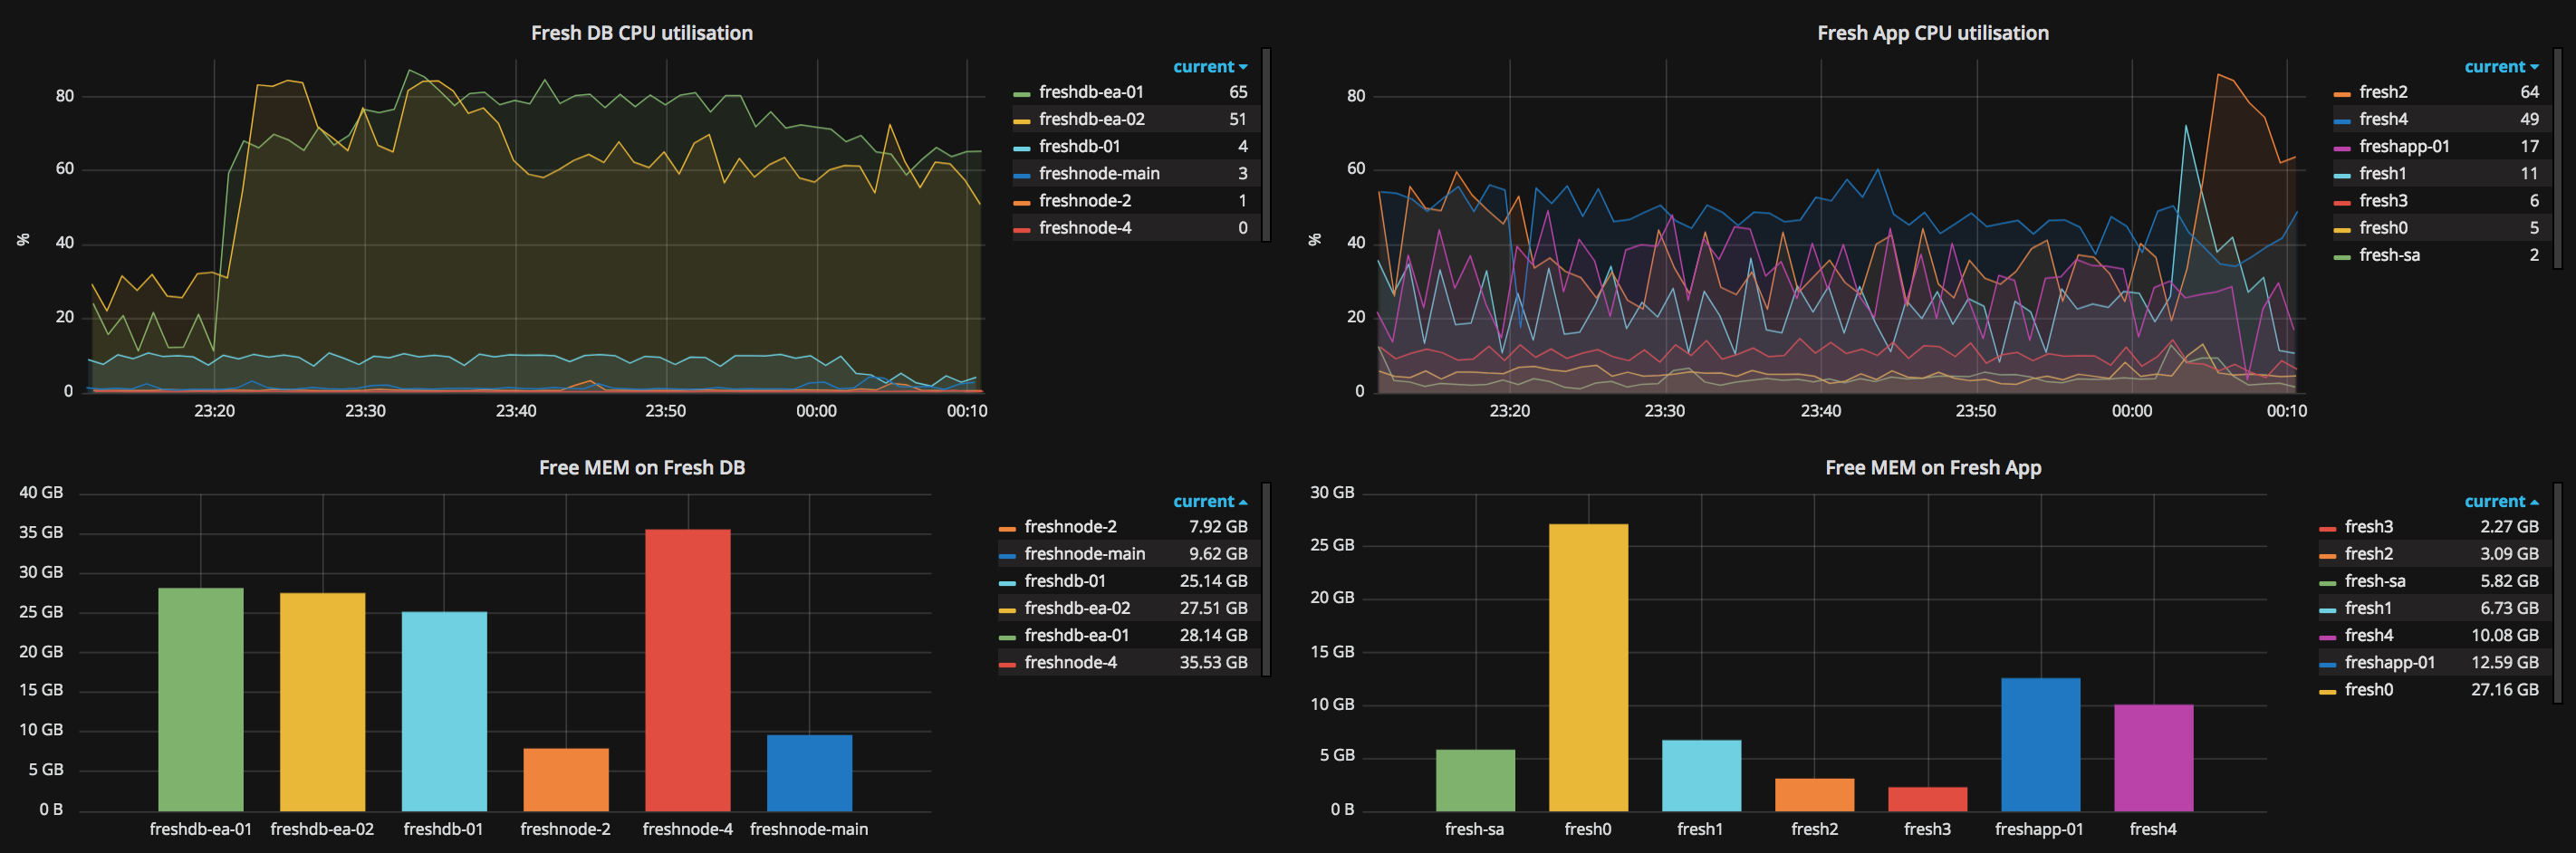This screenshot has width=2576, height=853.
Task: Toggle fresh0 in Free MEM App legend
Action: (x=2368, y=689)
